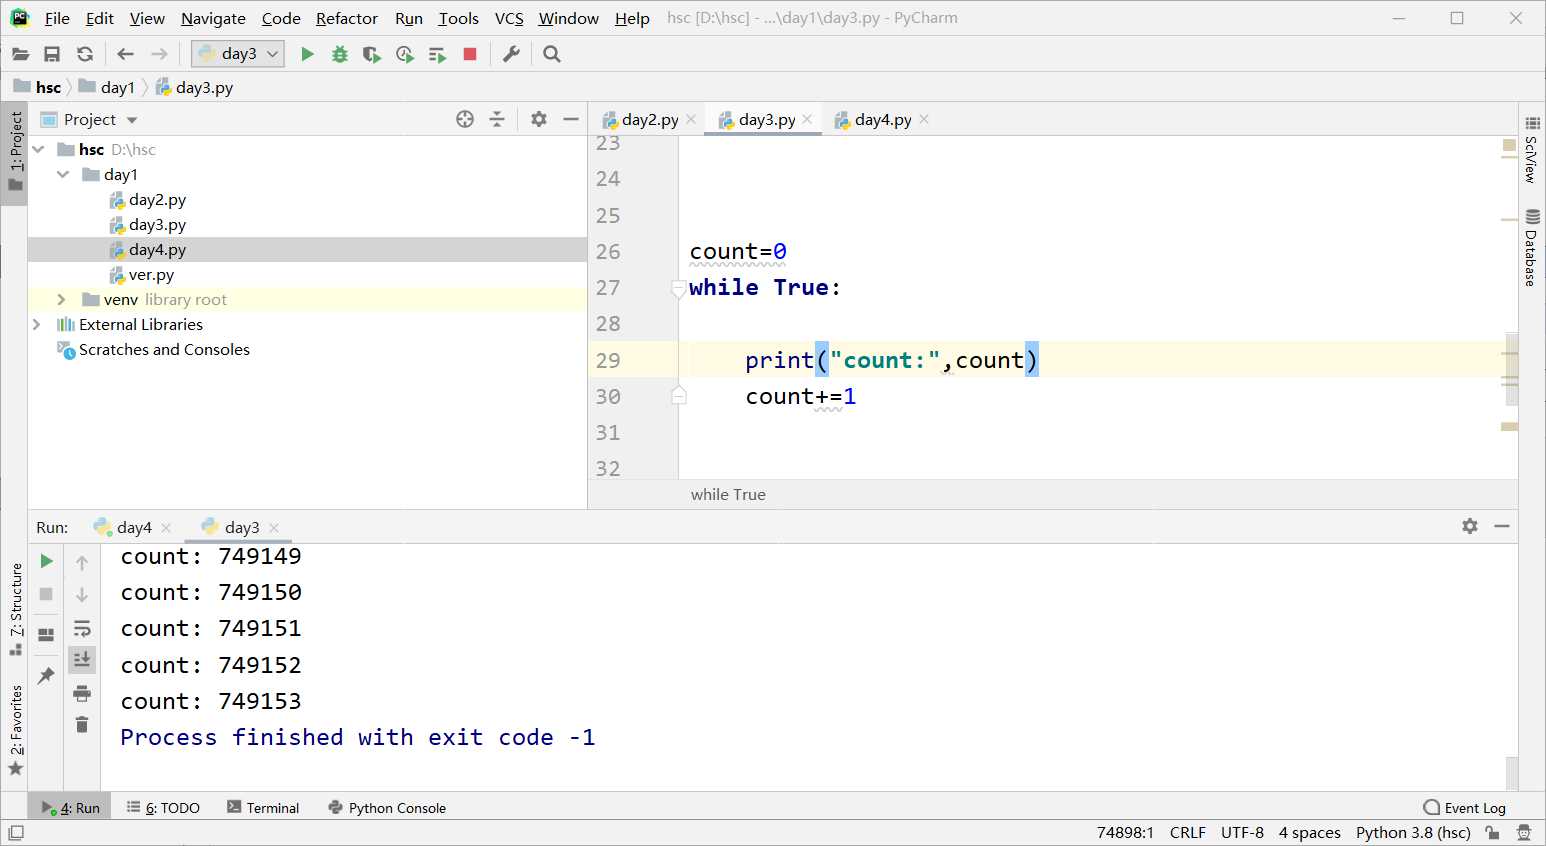Expand the venv library root folder
The image size is (1546, 846).
(61, 299)
